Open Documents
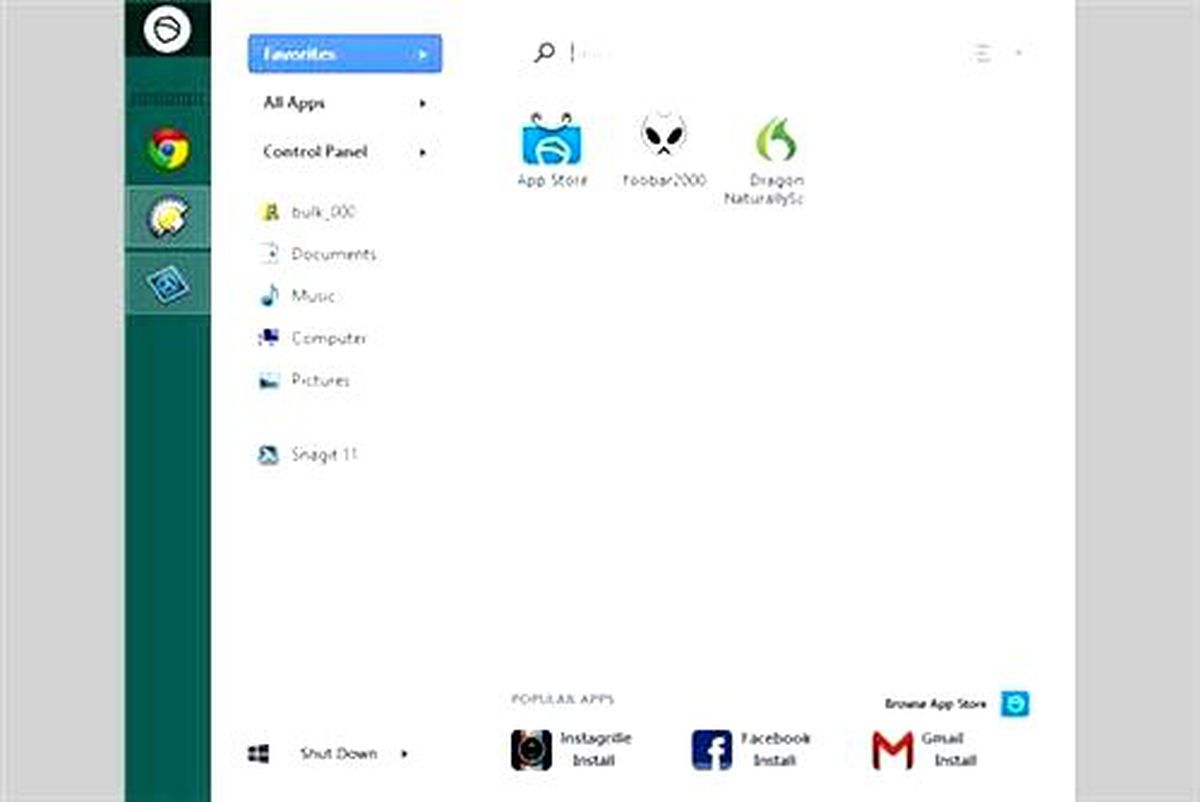 click(x=333, y=254)
